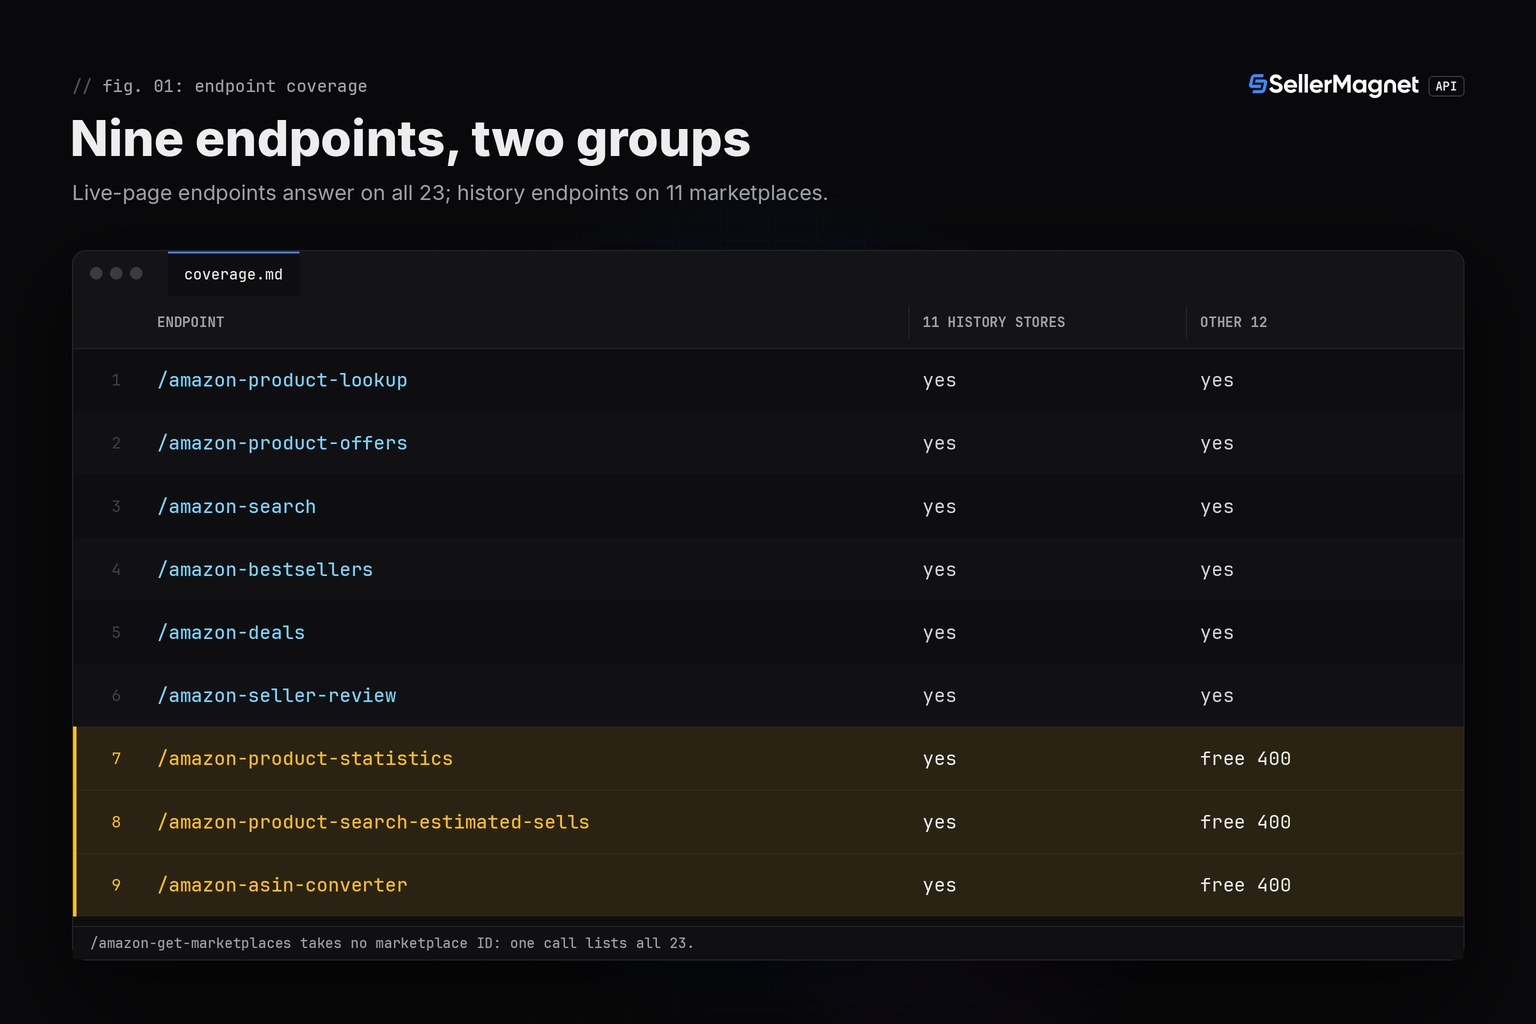The height and width of the screenshot is (1024, 1536).
Task: Click the subtitle about live-page endpoints
Action: tap(450, 193)
